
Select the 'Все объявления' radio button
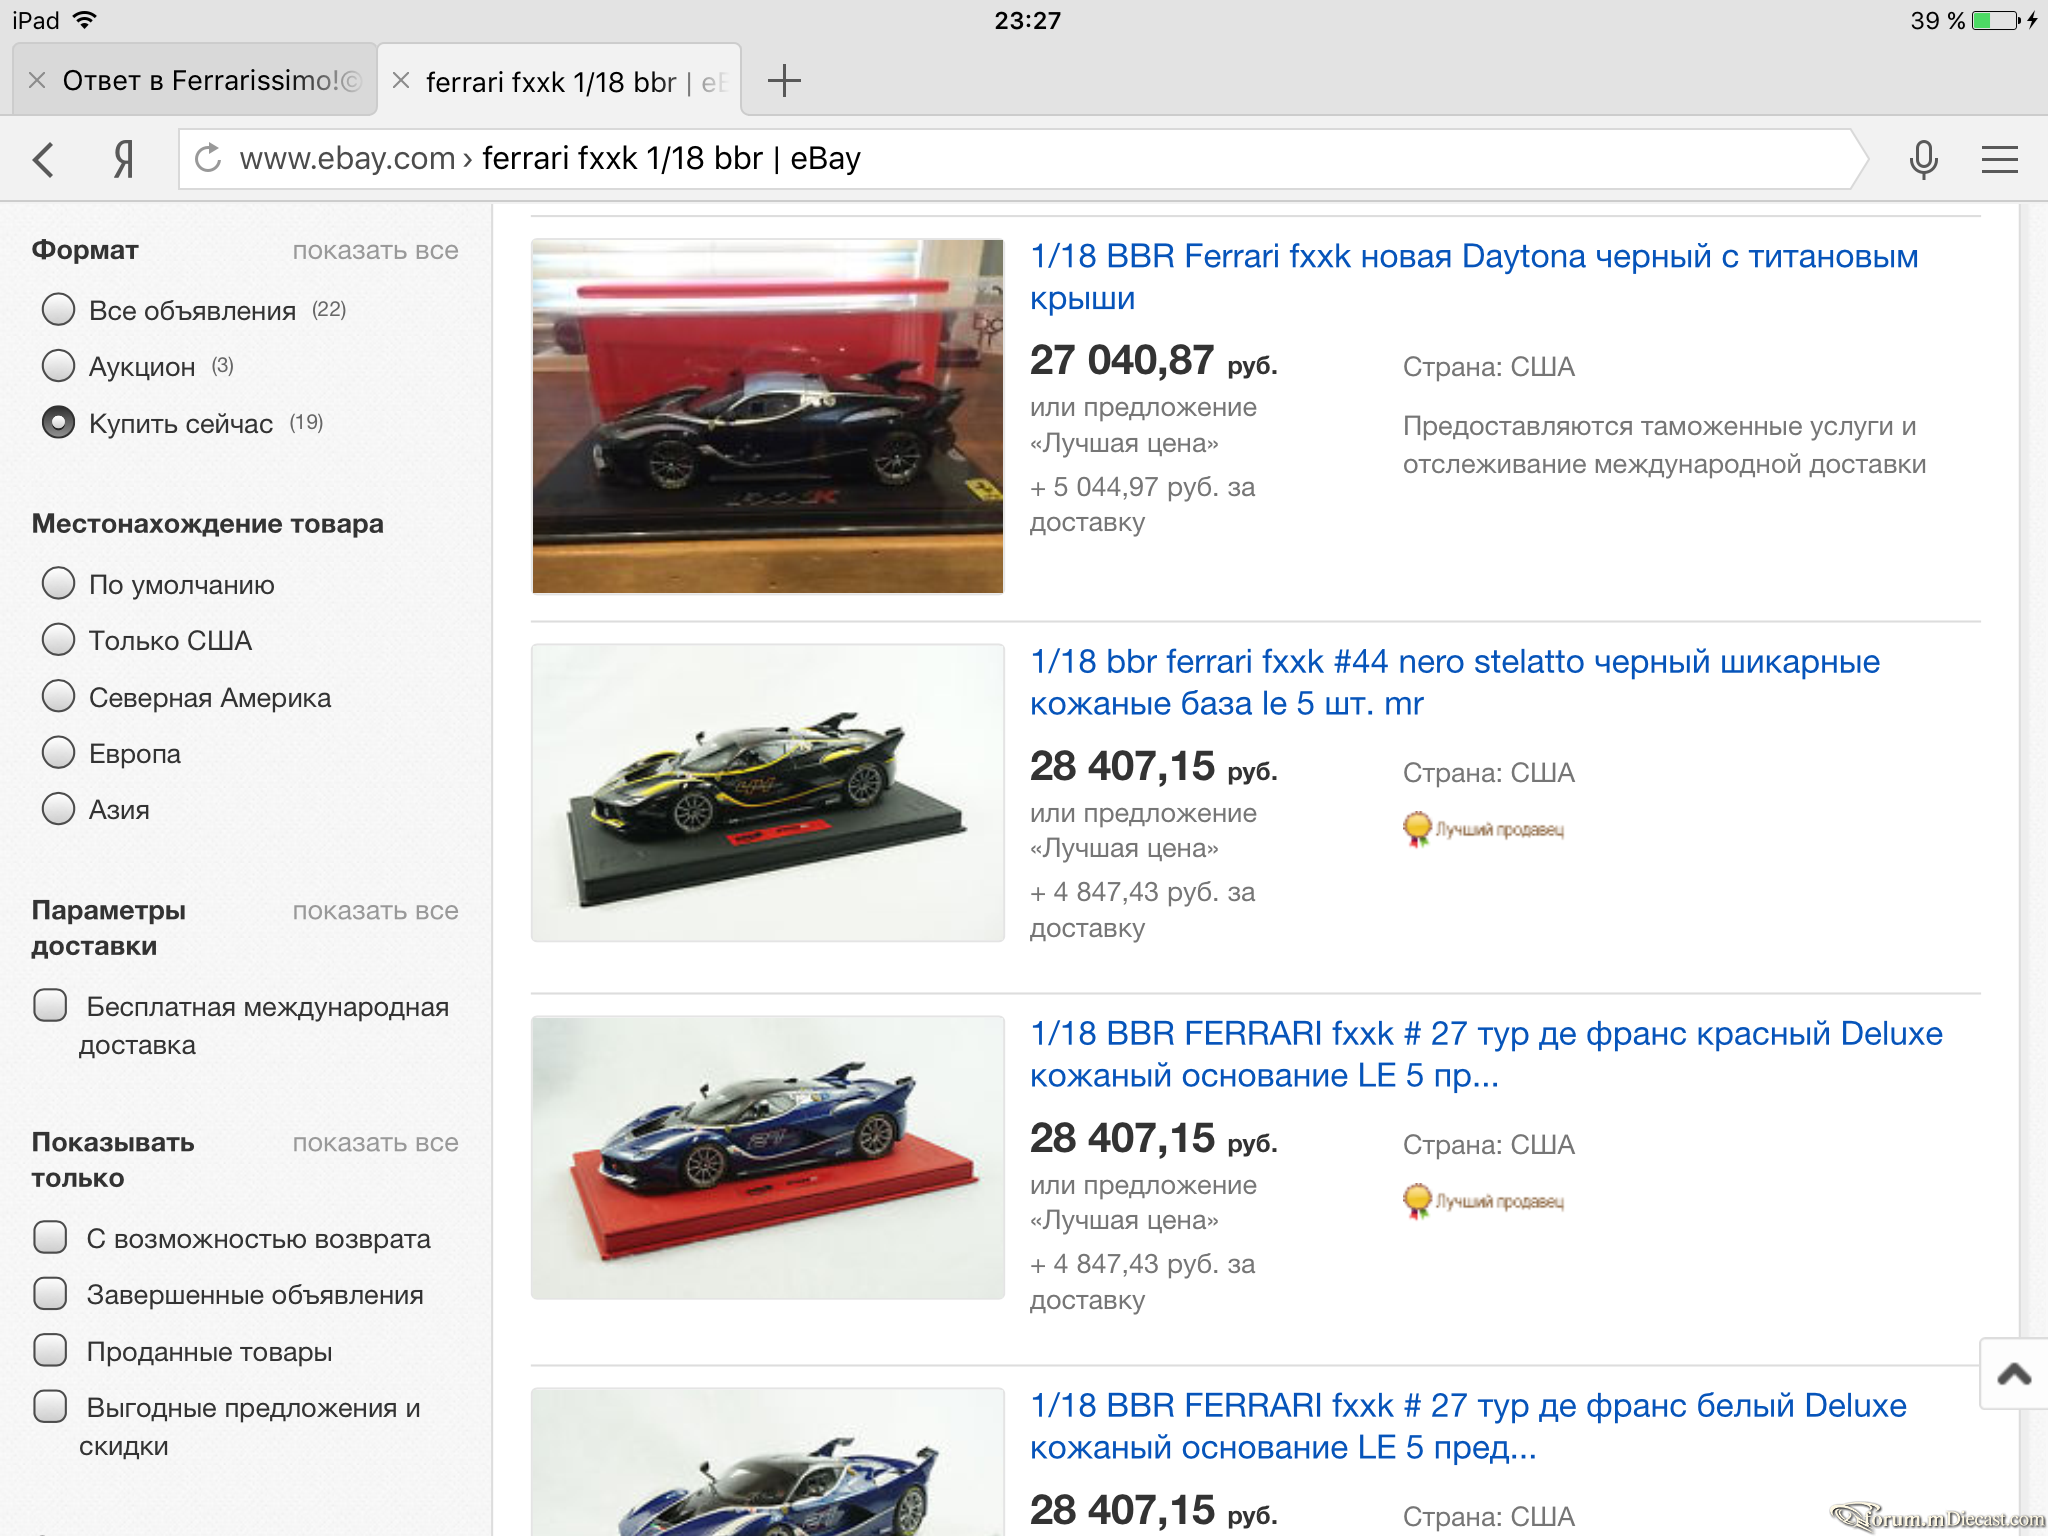[x=59, y=310]
